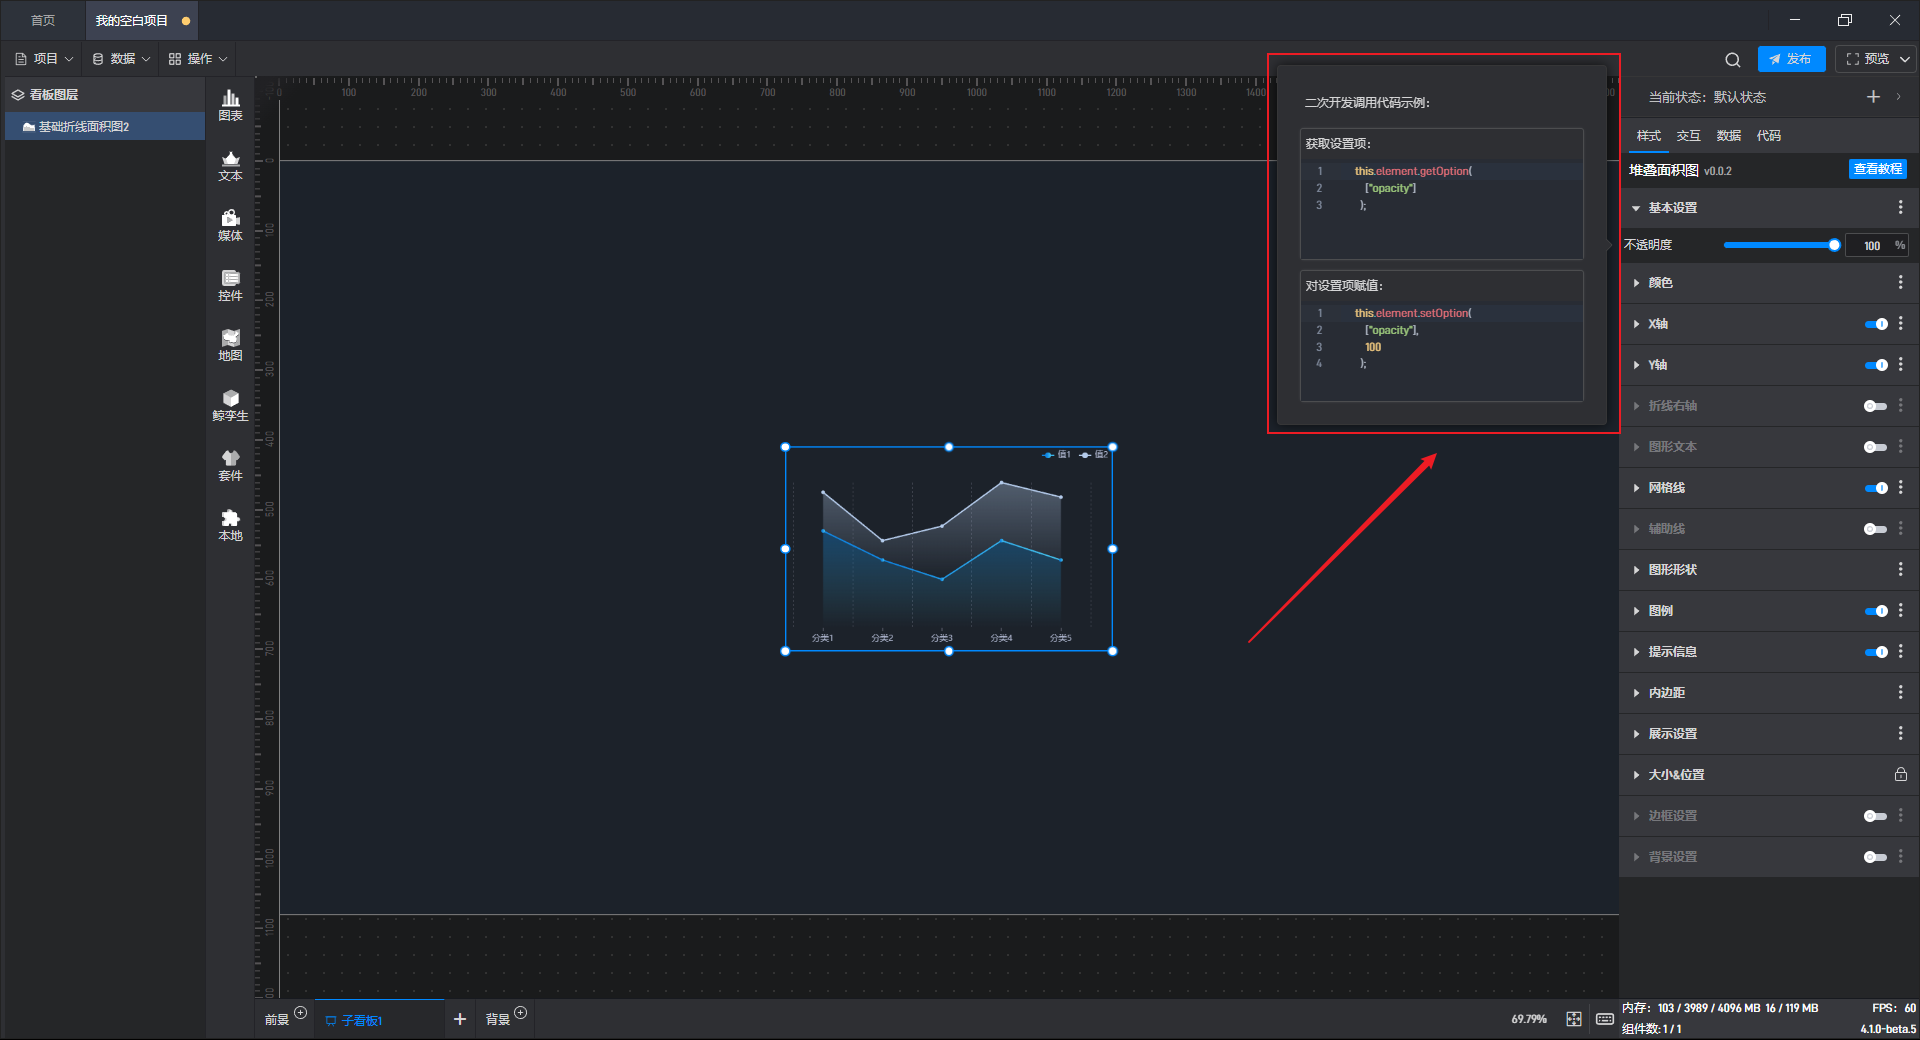The height and width of the screenshot is (1040, 1920).
Task: Switch to the 首页 tab
Action: (x=43, y=20)
